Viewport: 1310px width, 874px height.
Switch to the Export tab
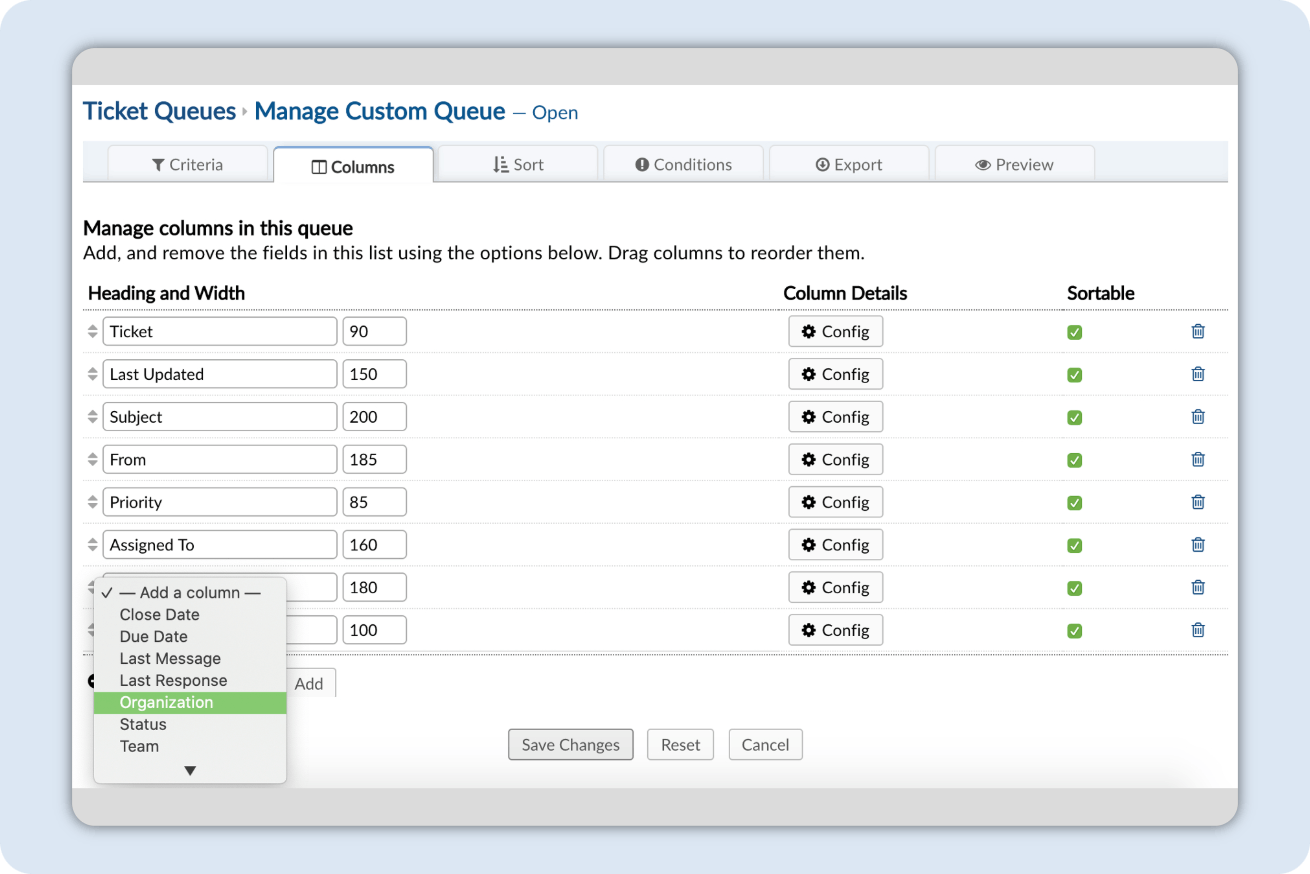point(849,164)
